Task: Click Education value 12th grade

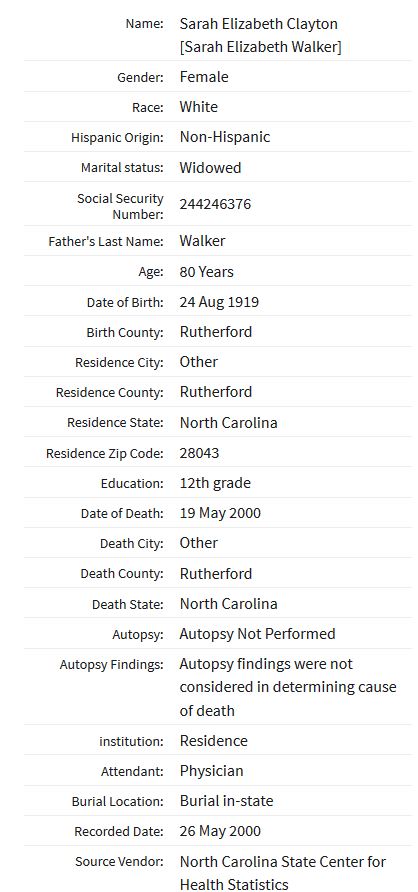Action: [x=215, y=483]
